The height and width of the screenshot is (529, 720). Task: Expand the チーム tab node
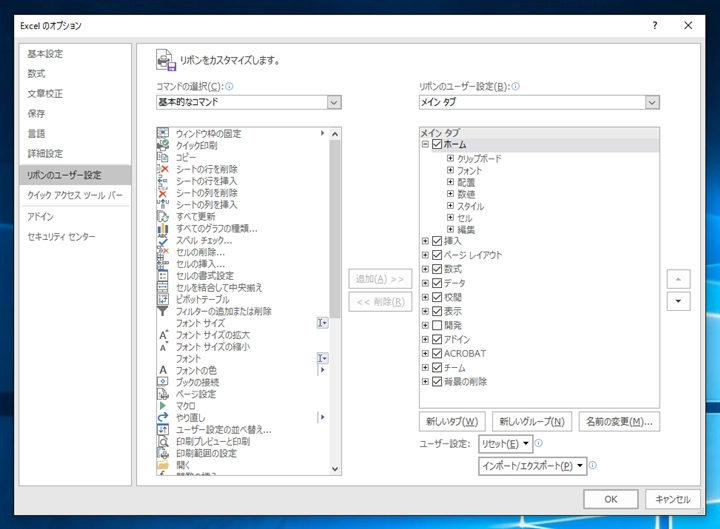(425, 367)
